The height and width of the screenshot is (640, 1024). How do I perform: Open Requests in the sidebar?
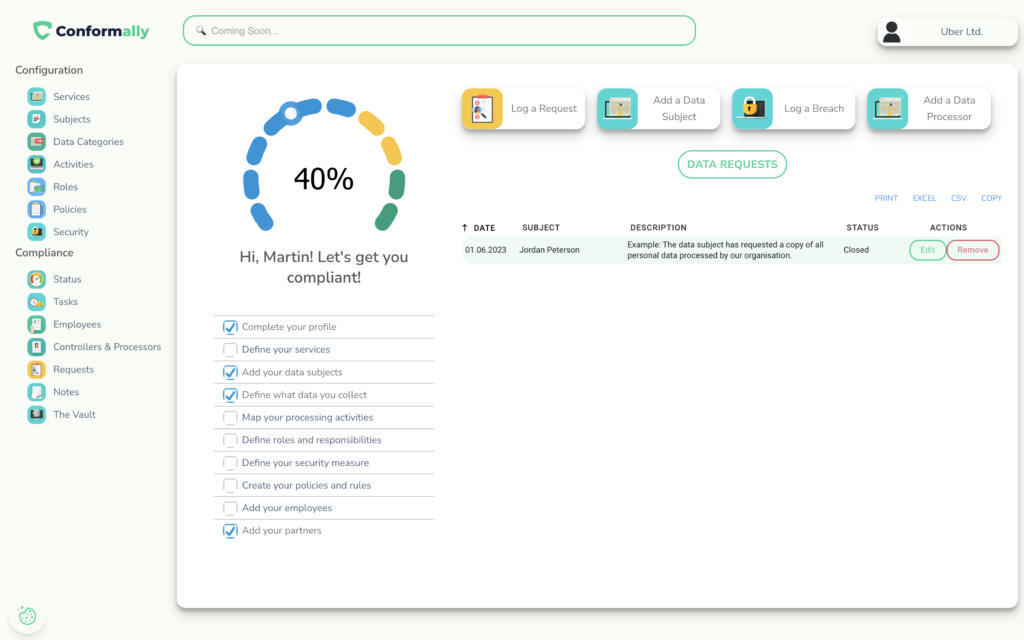click(74, 370)
